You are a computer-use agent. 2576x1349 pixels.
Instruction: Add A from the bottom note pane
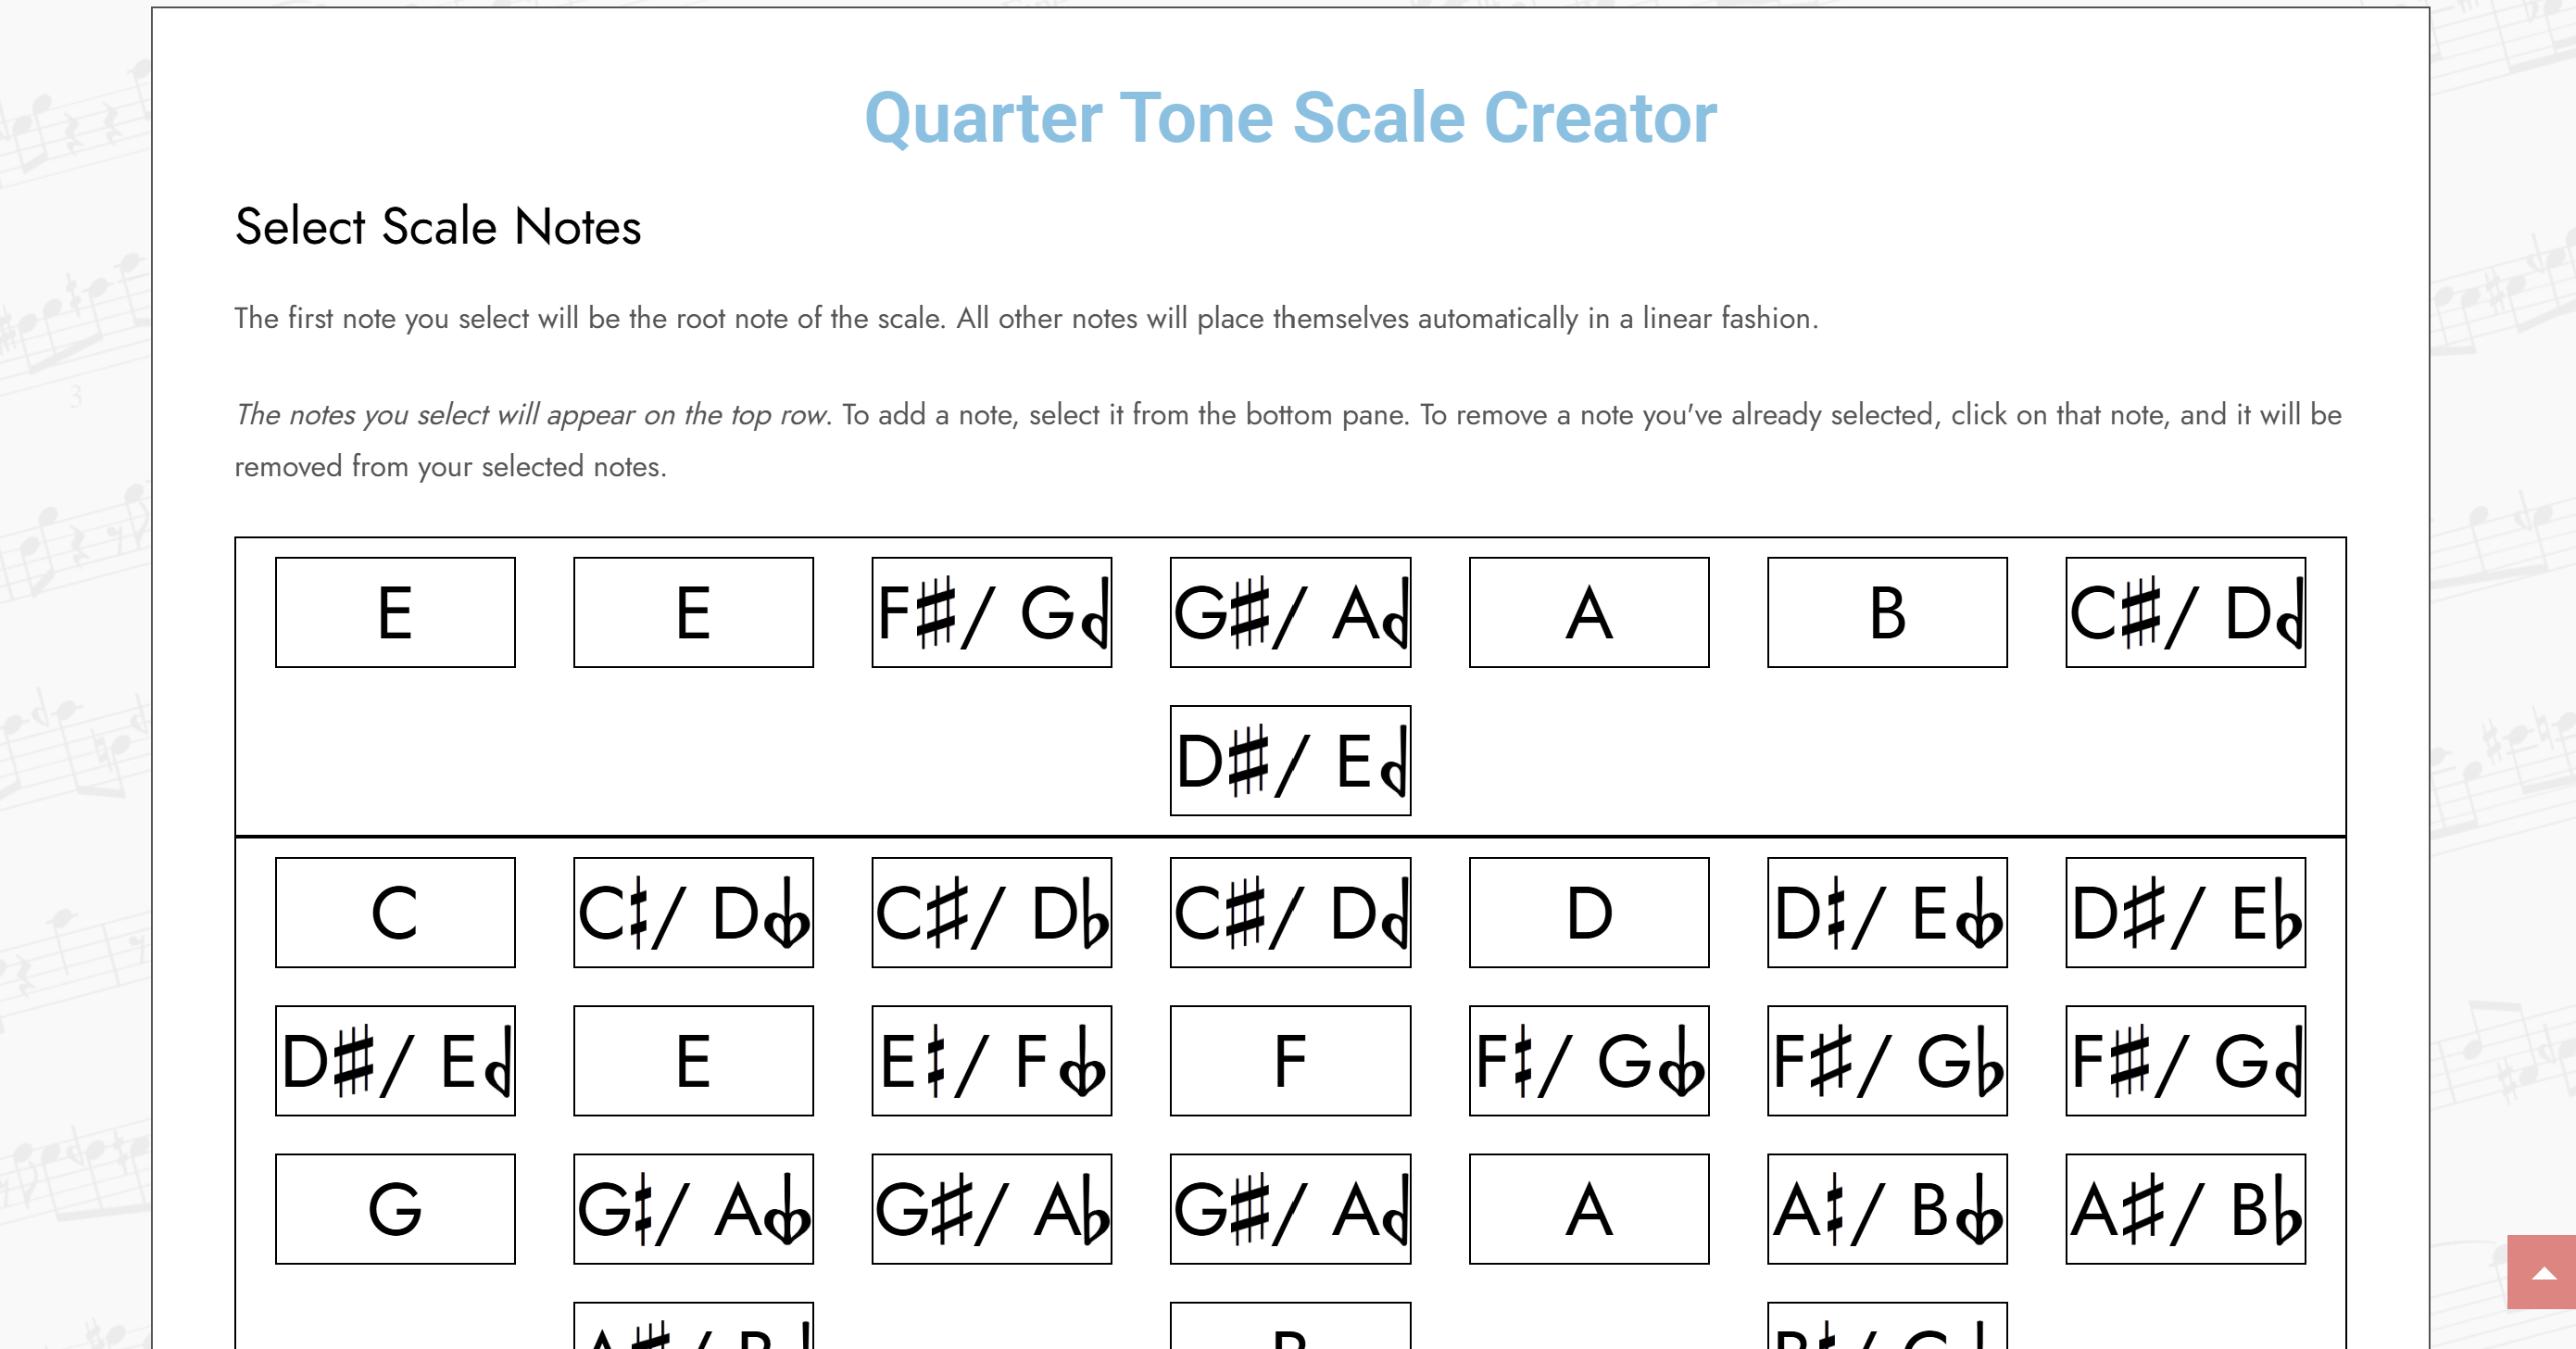tap(1588, 1209)
